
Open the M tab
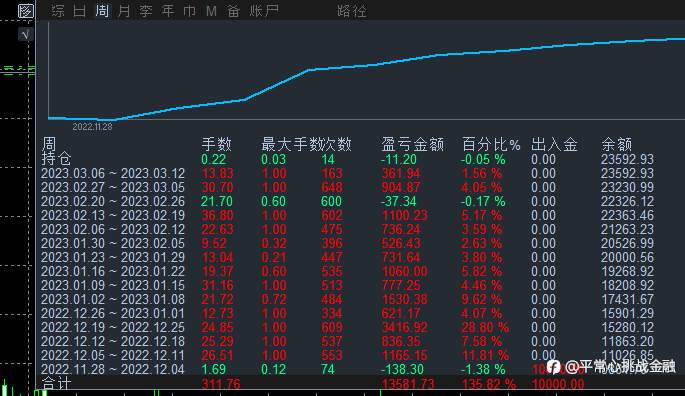(x=211, y=10)
